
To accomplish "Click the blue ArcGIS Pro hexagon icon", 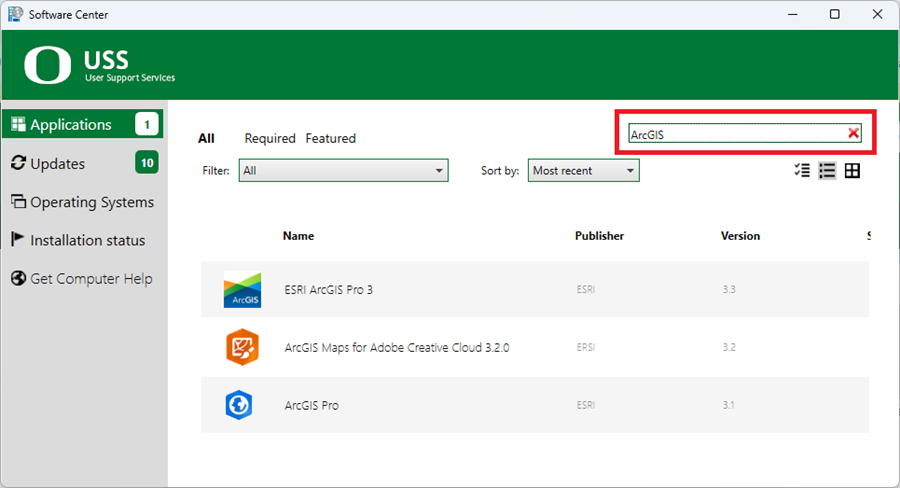I will pos(239,405).
